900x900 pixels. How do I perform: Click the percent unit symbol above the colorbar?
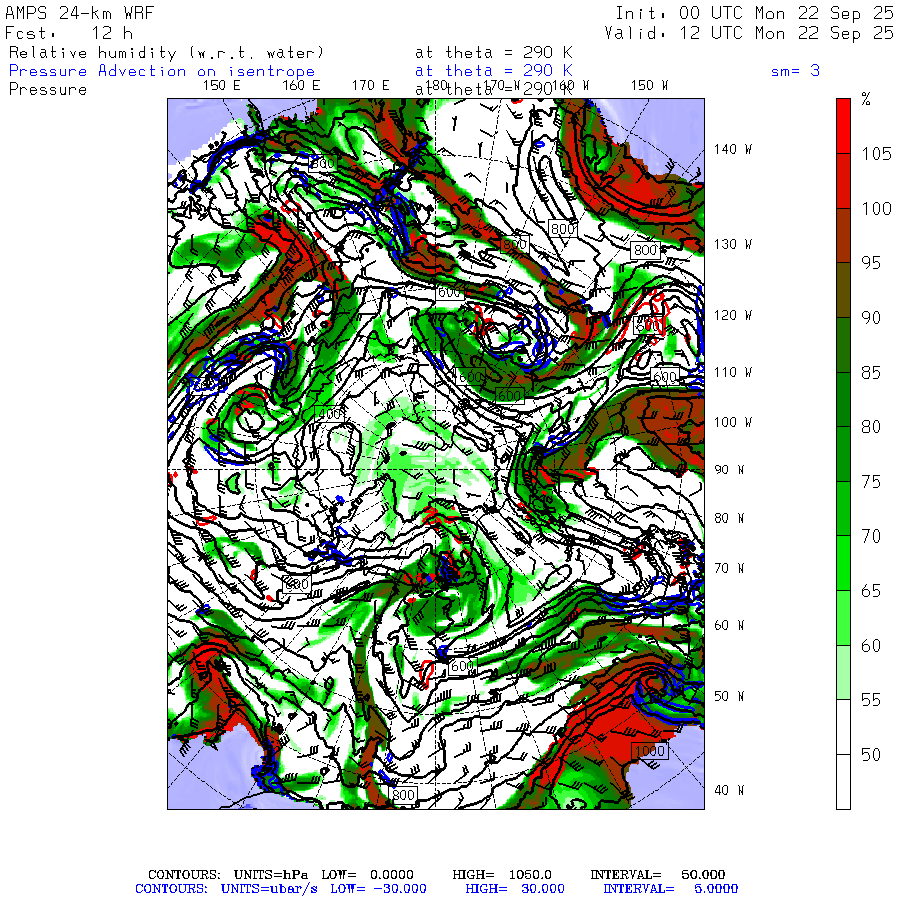pyautogui.click(x=866, y=100)
